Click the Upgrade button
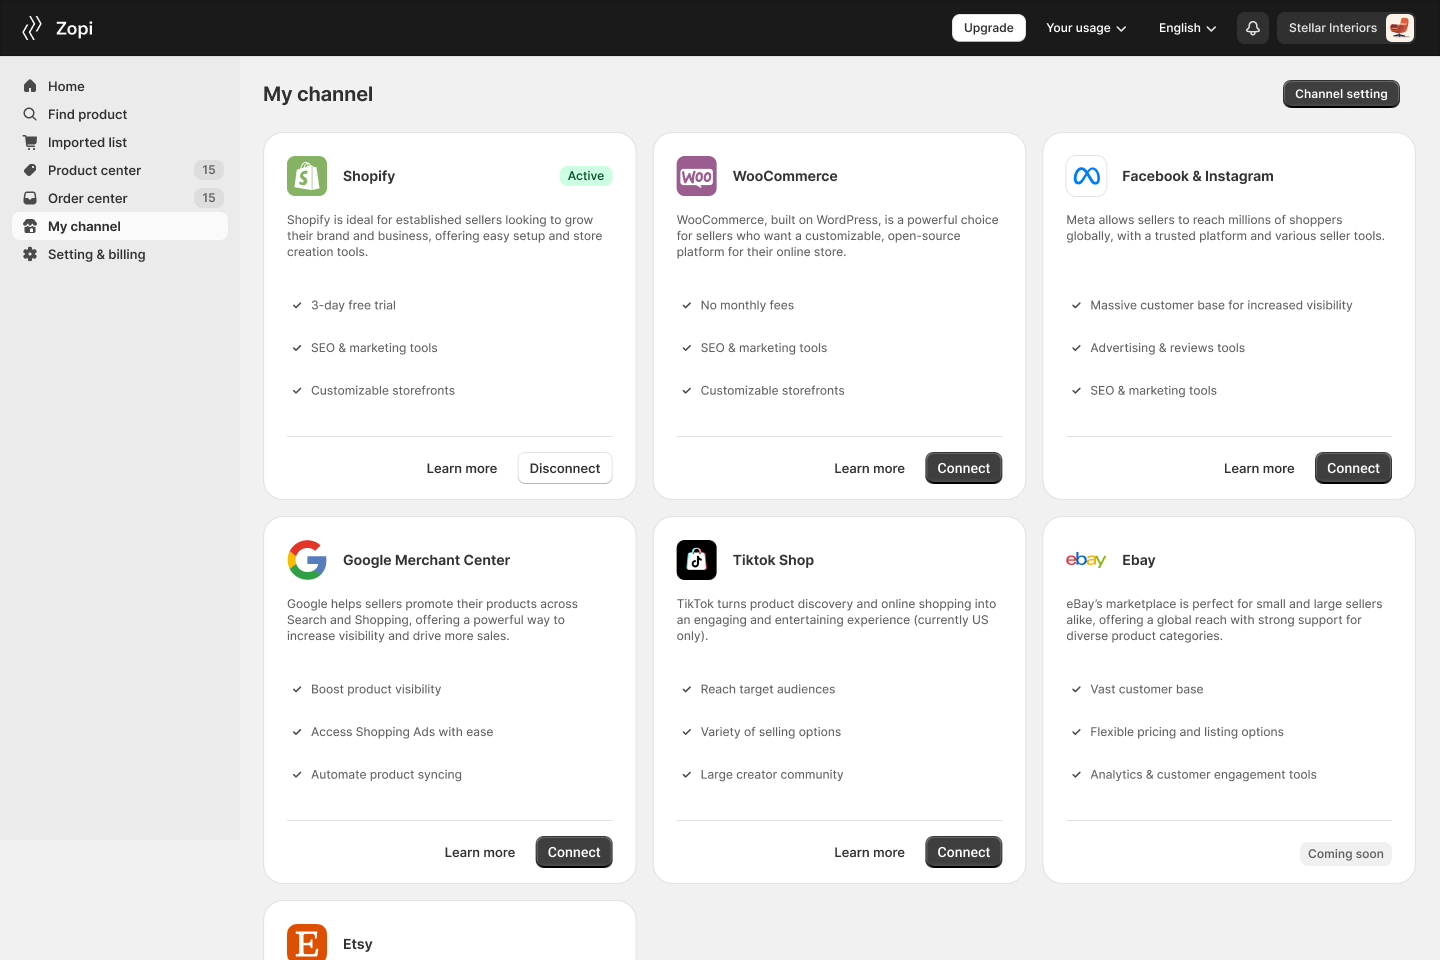The width and height of the screenshot is (1440, 960). 988,28
